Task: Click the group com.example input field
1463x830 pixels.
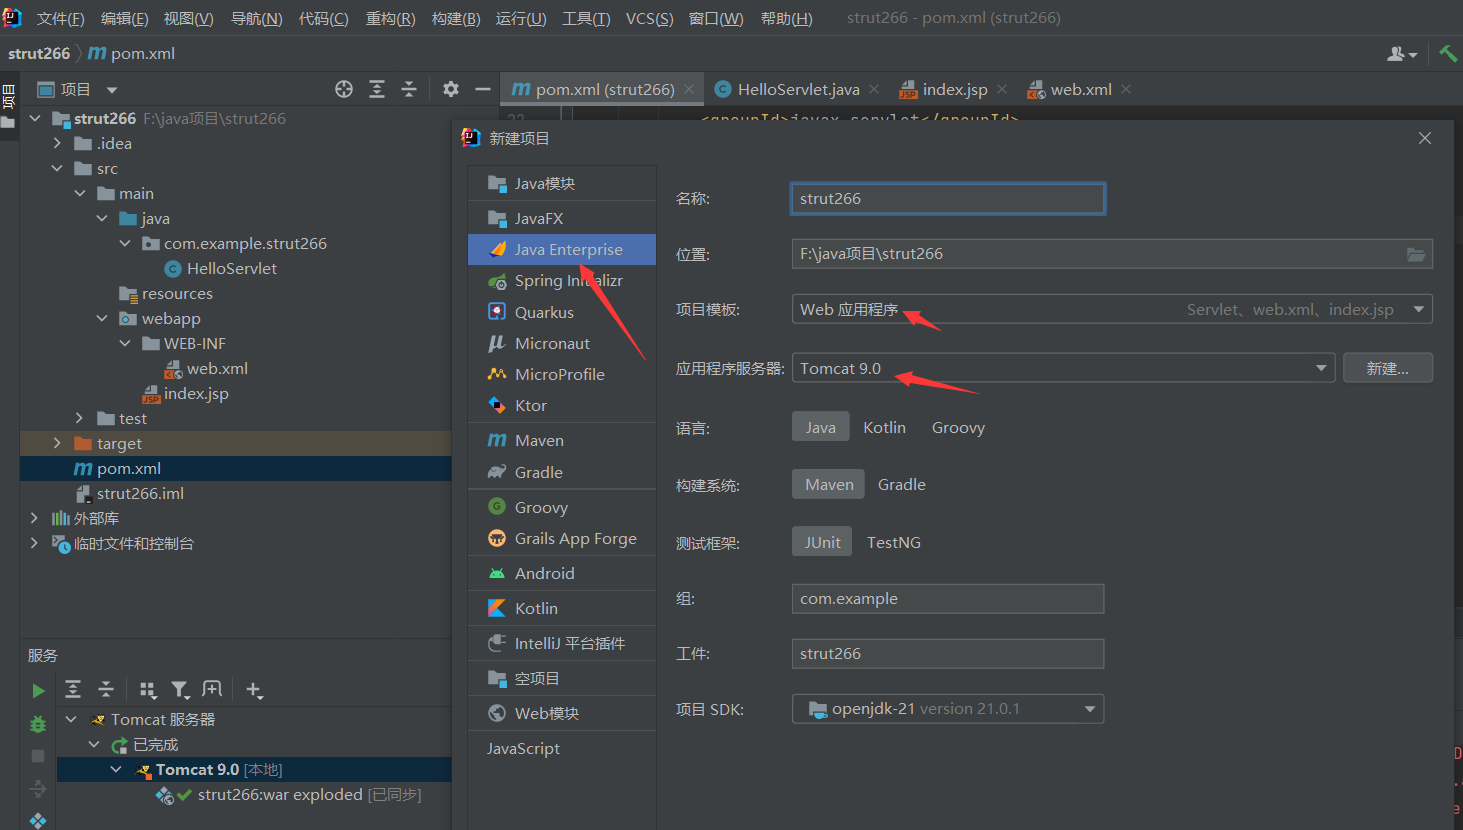Action: 948,599
